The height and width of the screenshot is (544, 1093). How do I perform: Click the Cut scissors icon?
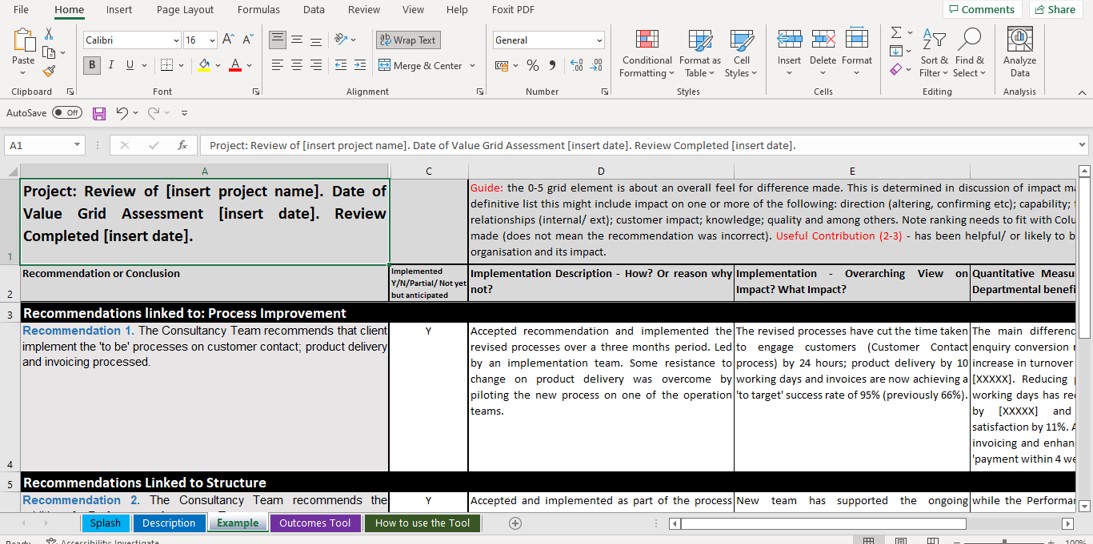click(x=49, y=33)
